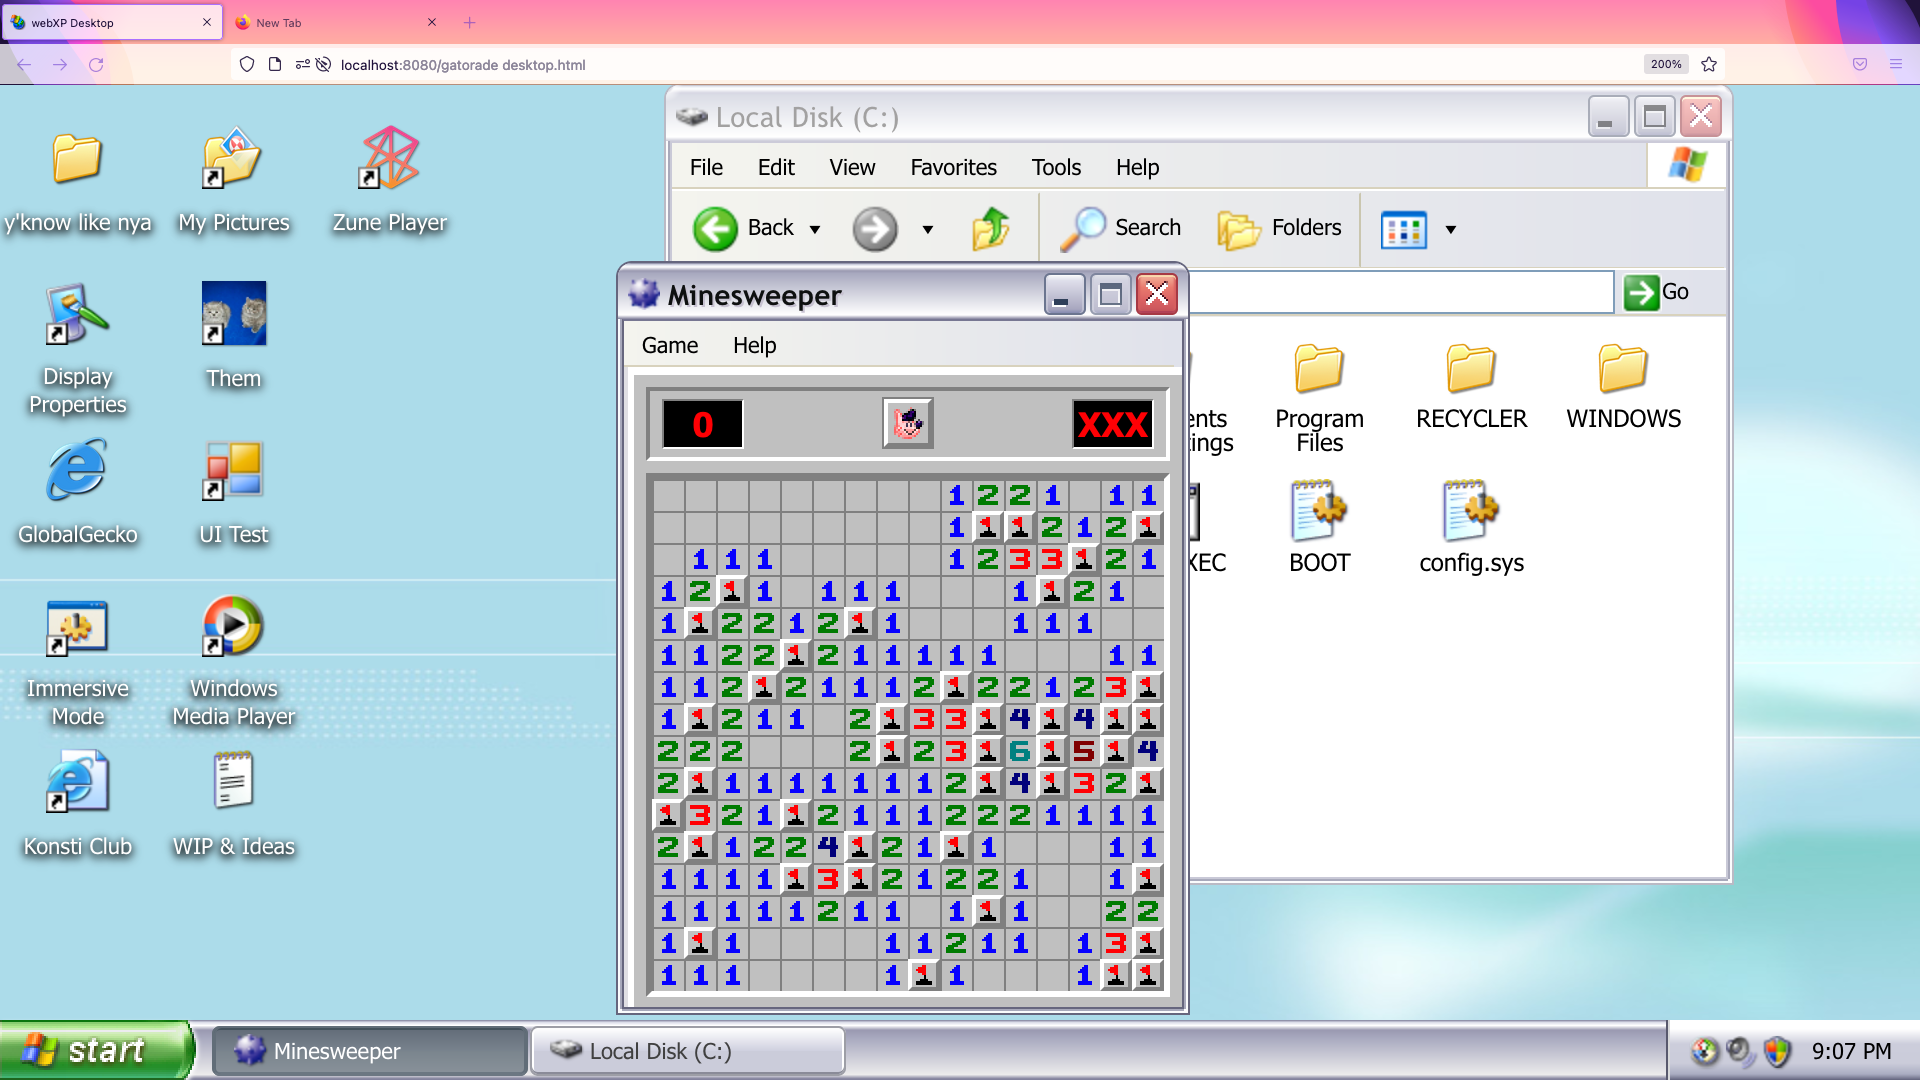
Task: Open the Favorites menu in Explorer
Action: tap(952, 168)
